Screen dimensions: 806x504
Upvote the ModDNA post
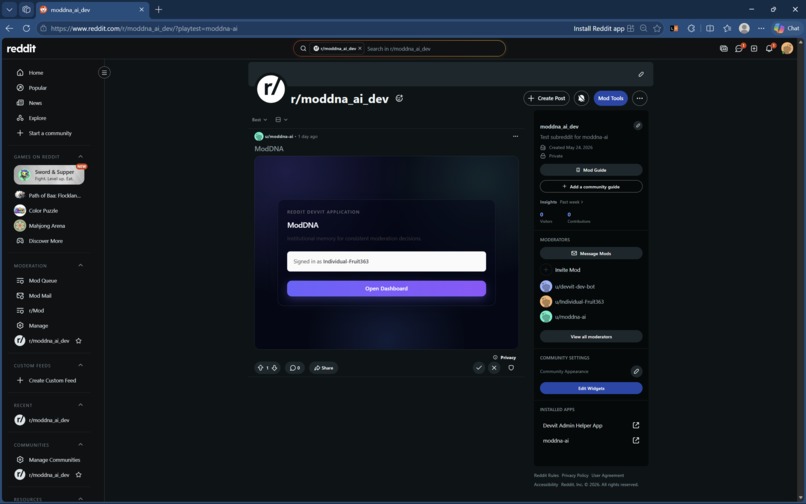(x=261, y=368)
